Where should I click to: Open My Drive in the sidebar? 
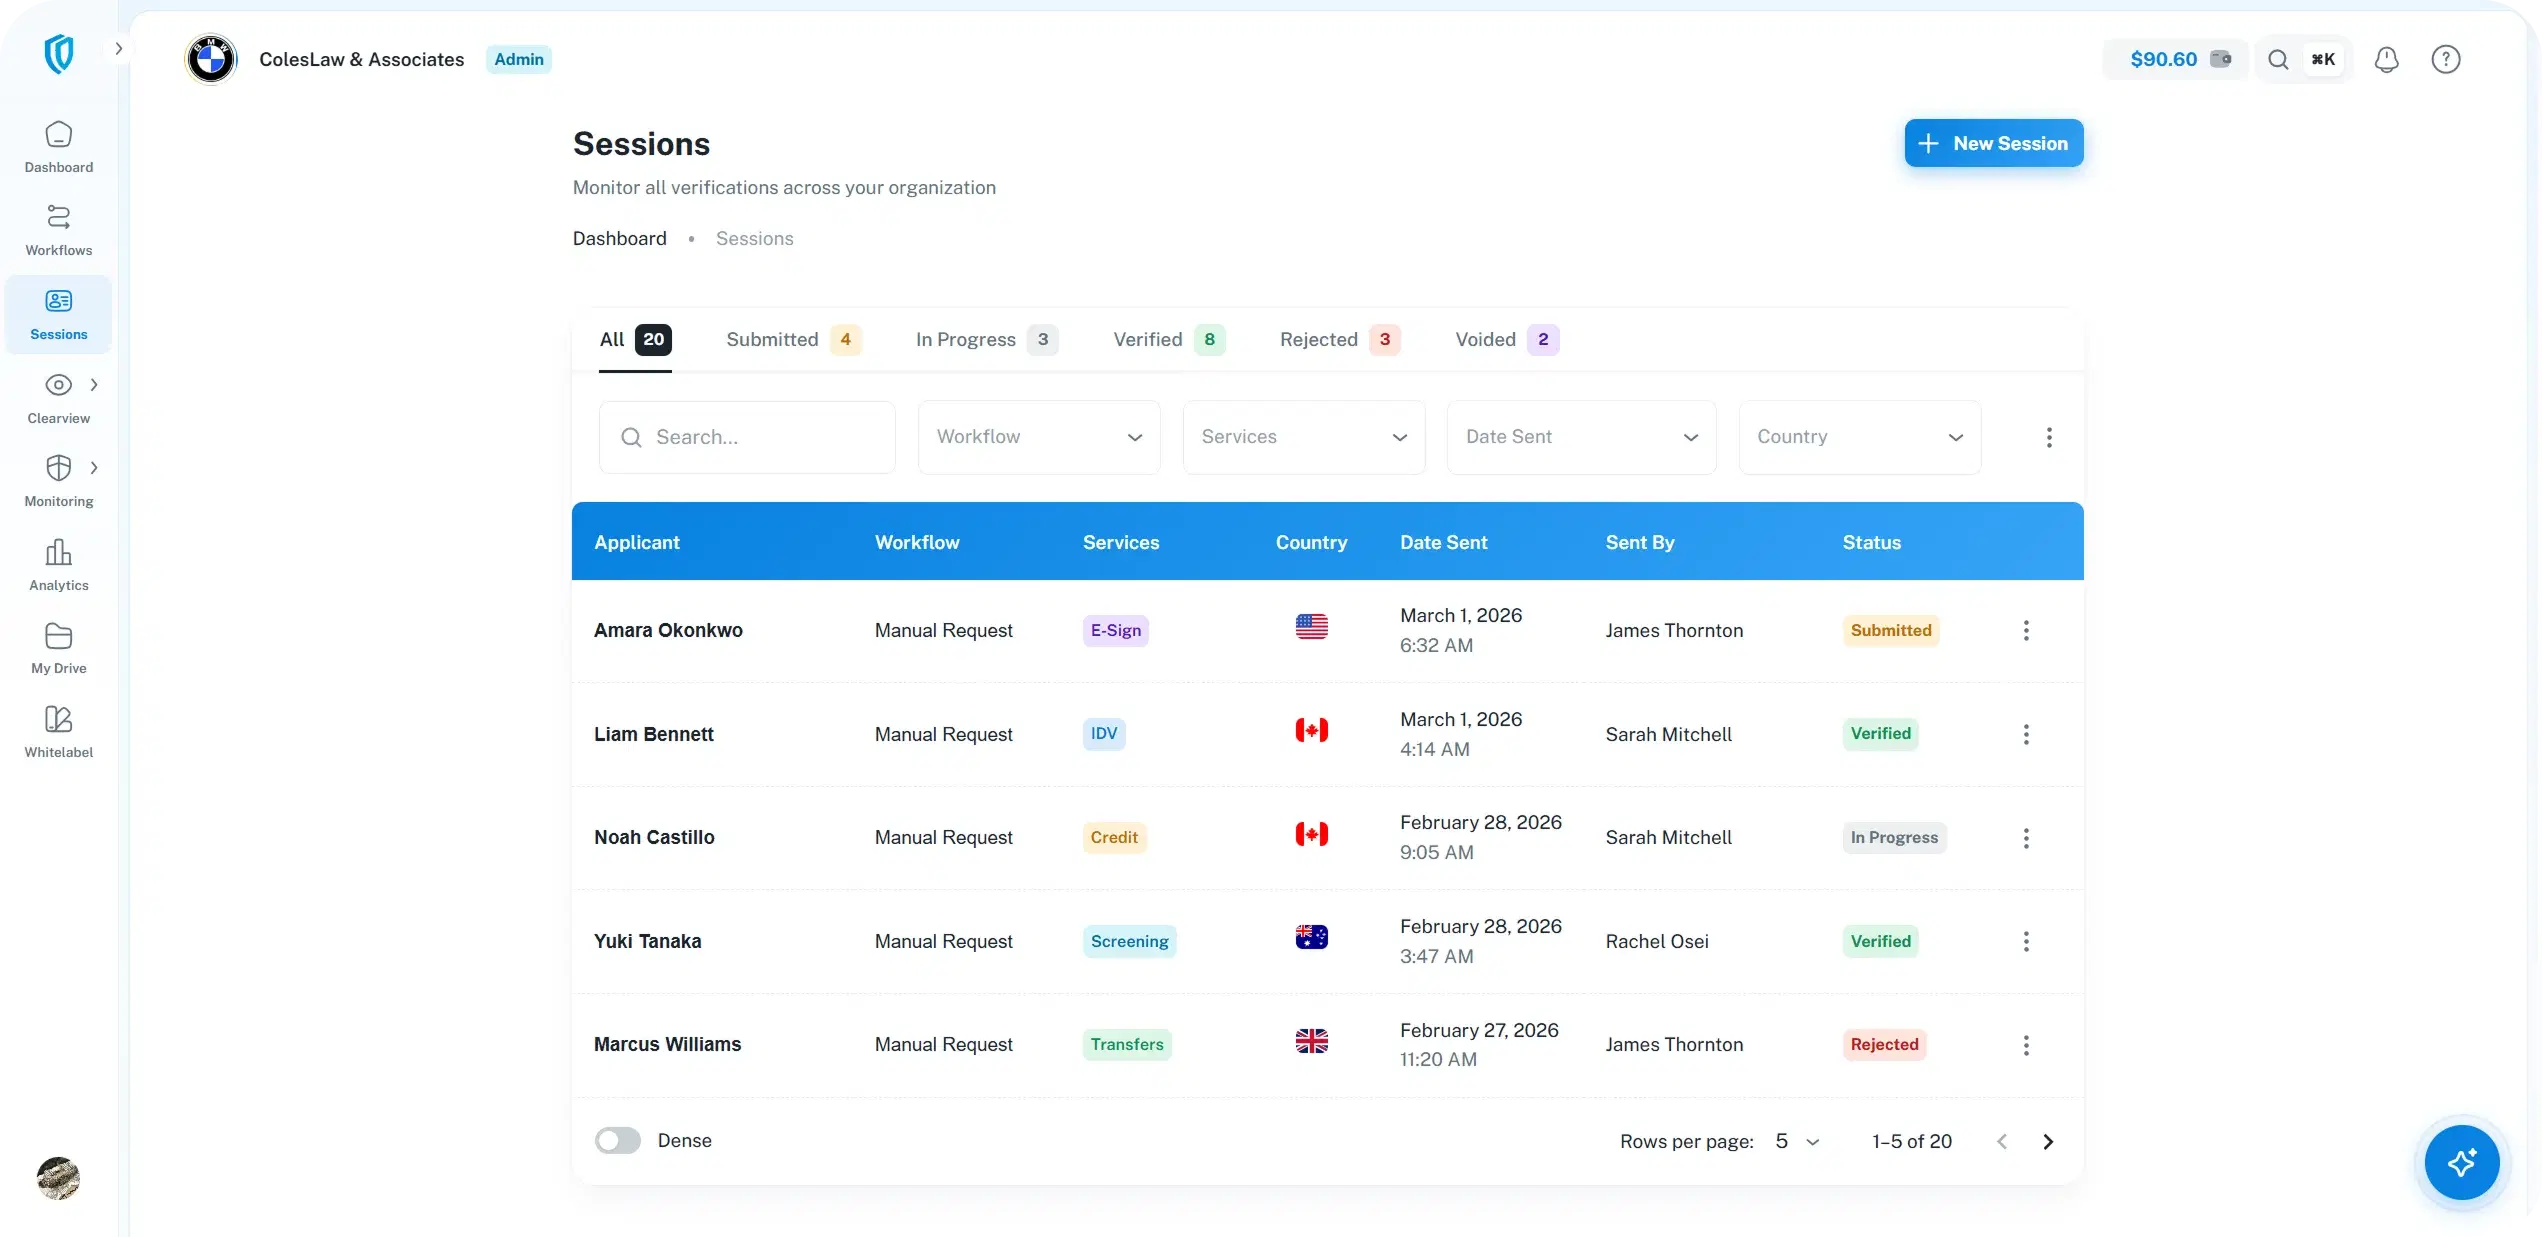click(58, 646)
